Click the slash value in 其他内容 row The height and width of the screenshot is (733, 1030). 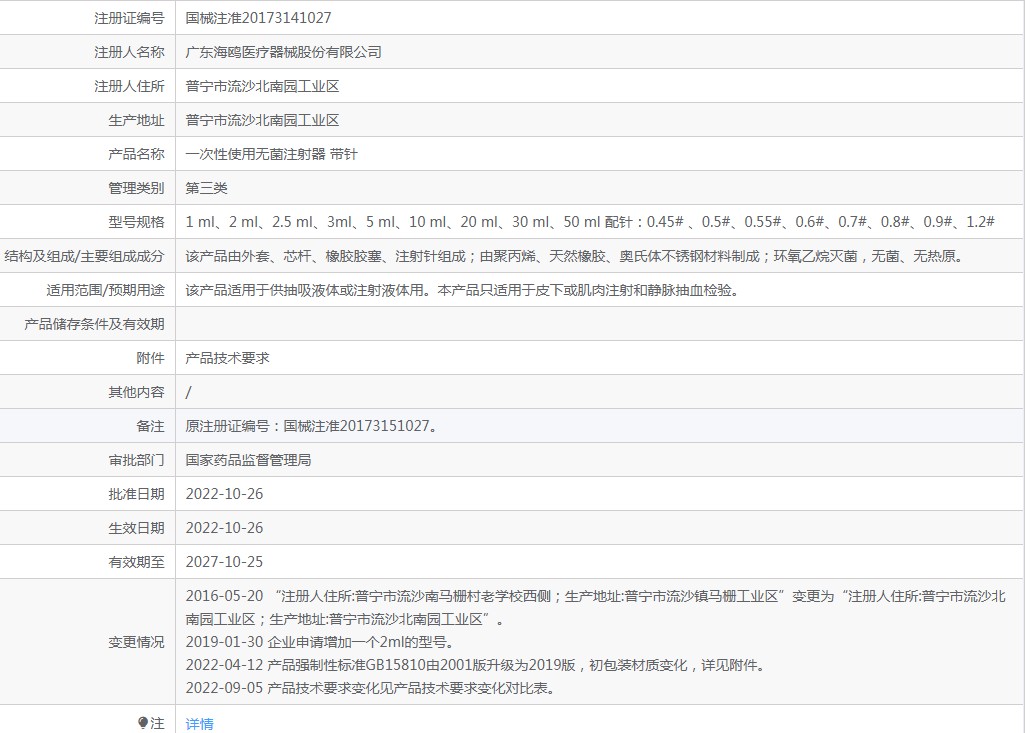(189, 392)
